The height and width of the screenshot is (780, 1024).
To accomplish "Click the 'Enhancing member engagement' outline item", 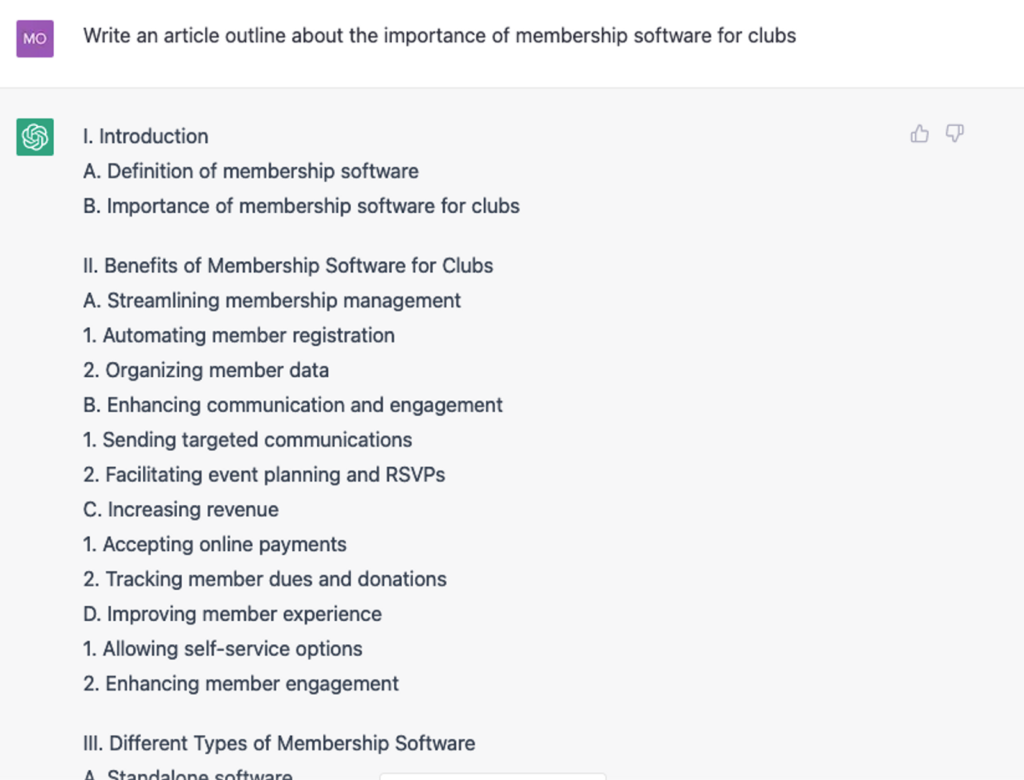I will coord(240,683).
